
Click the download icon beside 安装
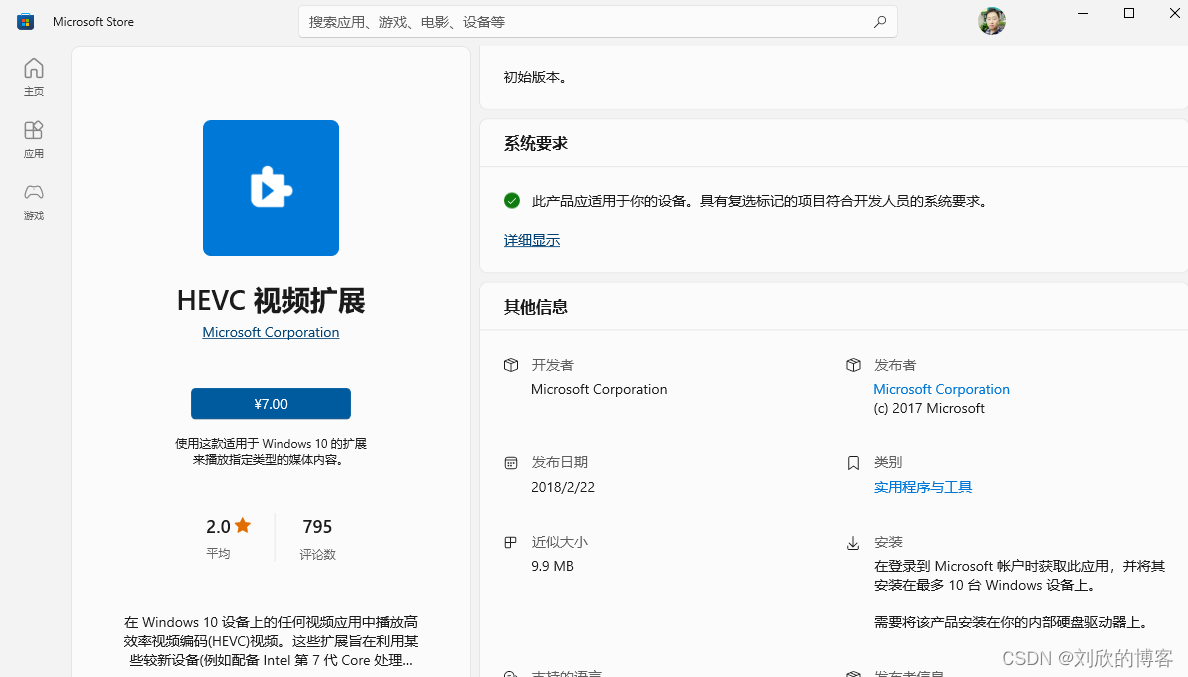tap(853, 542)
